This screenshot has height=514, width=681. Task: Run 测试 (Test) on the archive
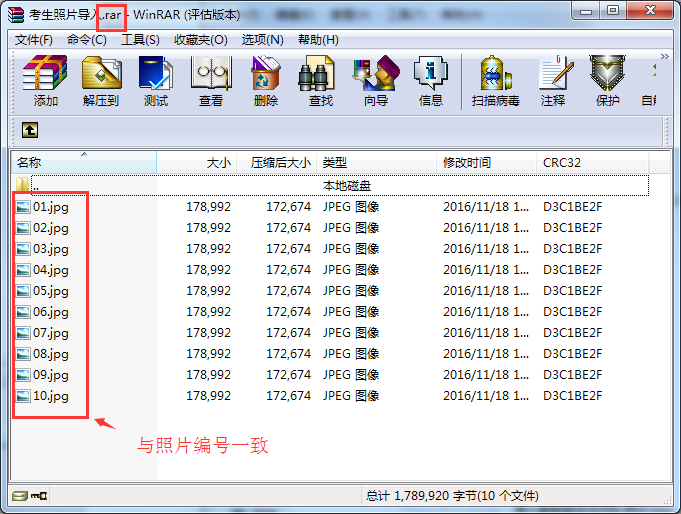[156, 81]
